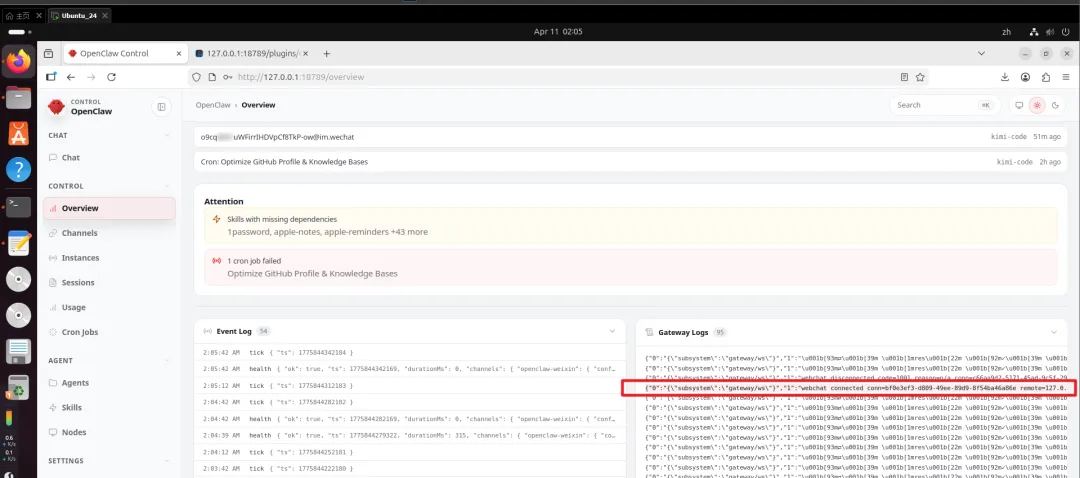This screenshot has width=1080, height=478.
Task: Open Terminal from the dock
Action: 19,207
